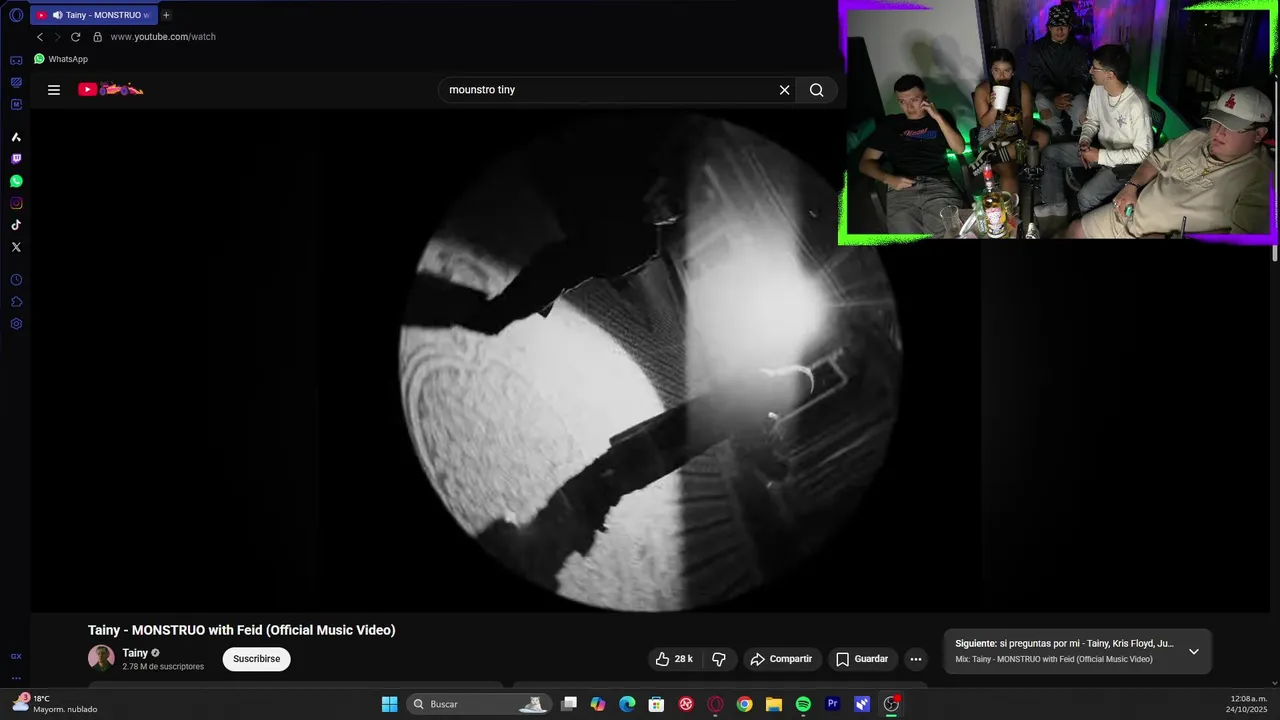Mute the Tainy tab speaker icon
Screen dimensions: 1280x720
pyautogui.click(x=57, y=15)
